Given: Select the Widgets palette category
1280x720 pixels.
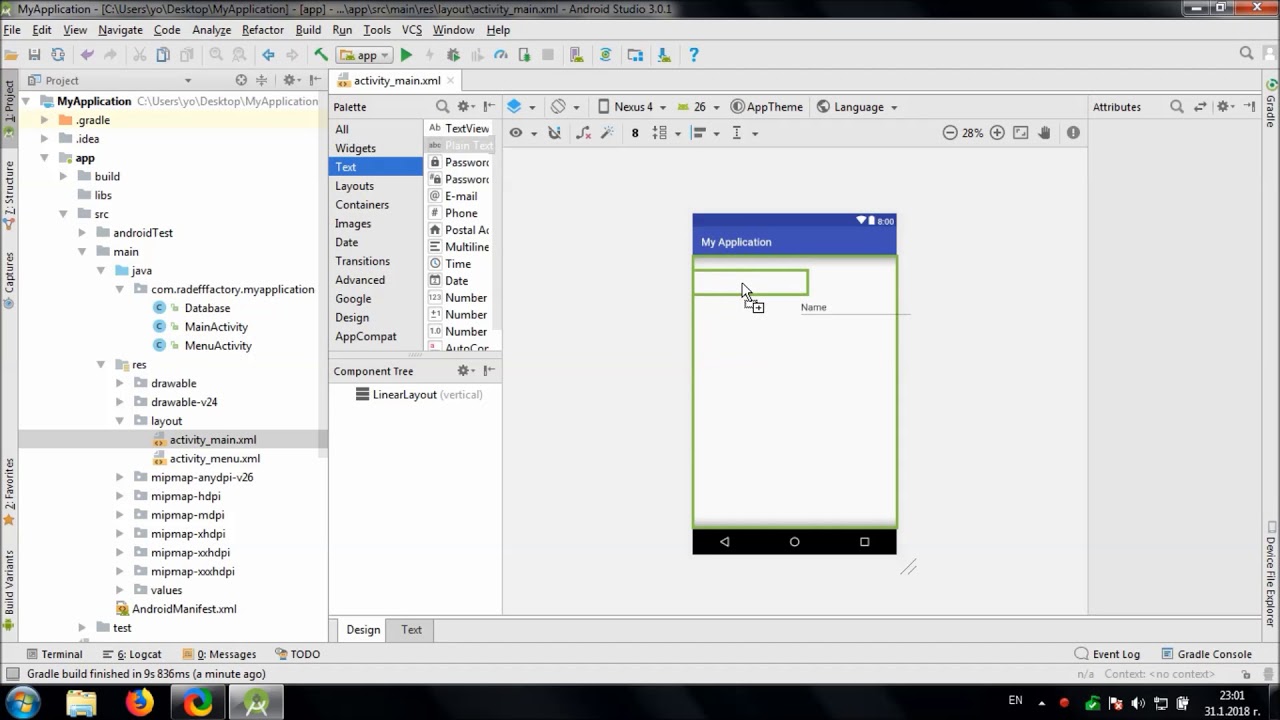Looking at the screenshot, I should 376,148.
